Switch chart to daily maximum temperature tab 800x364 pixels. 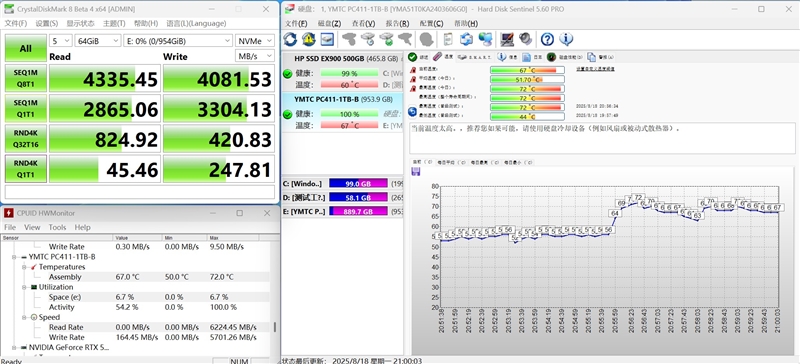485,162
